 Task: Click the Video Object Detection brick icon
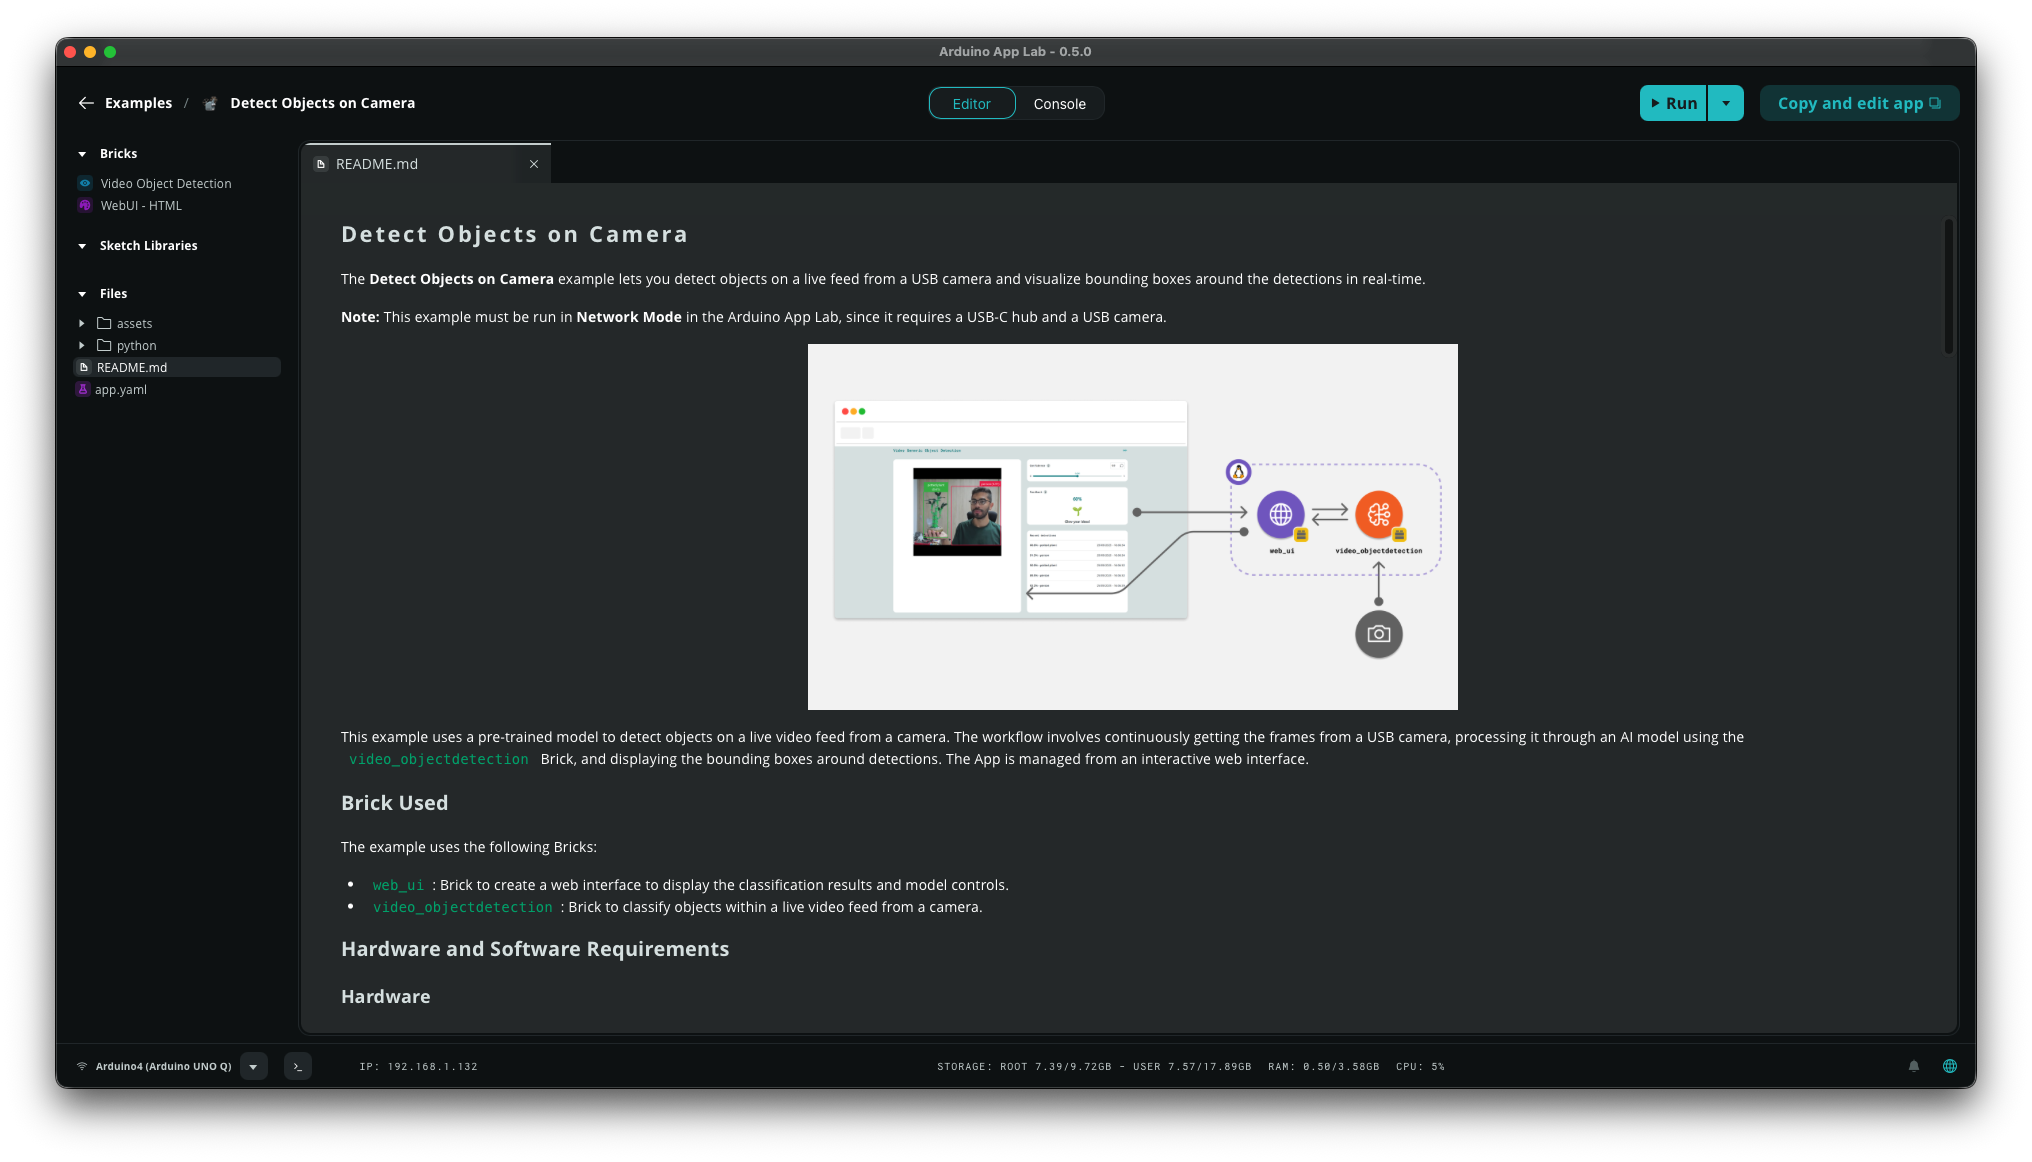[x=85, y=183]
